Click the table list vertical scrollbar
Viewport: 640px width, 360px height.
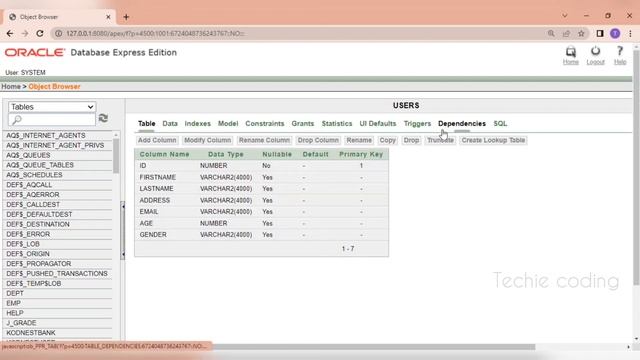coord(116,155)
